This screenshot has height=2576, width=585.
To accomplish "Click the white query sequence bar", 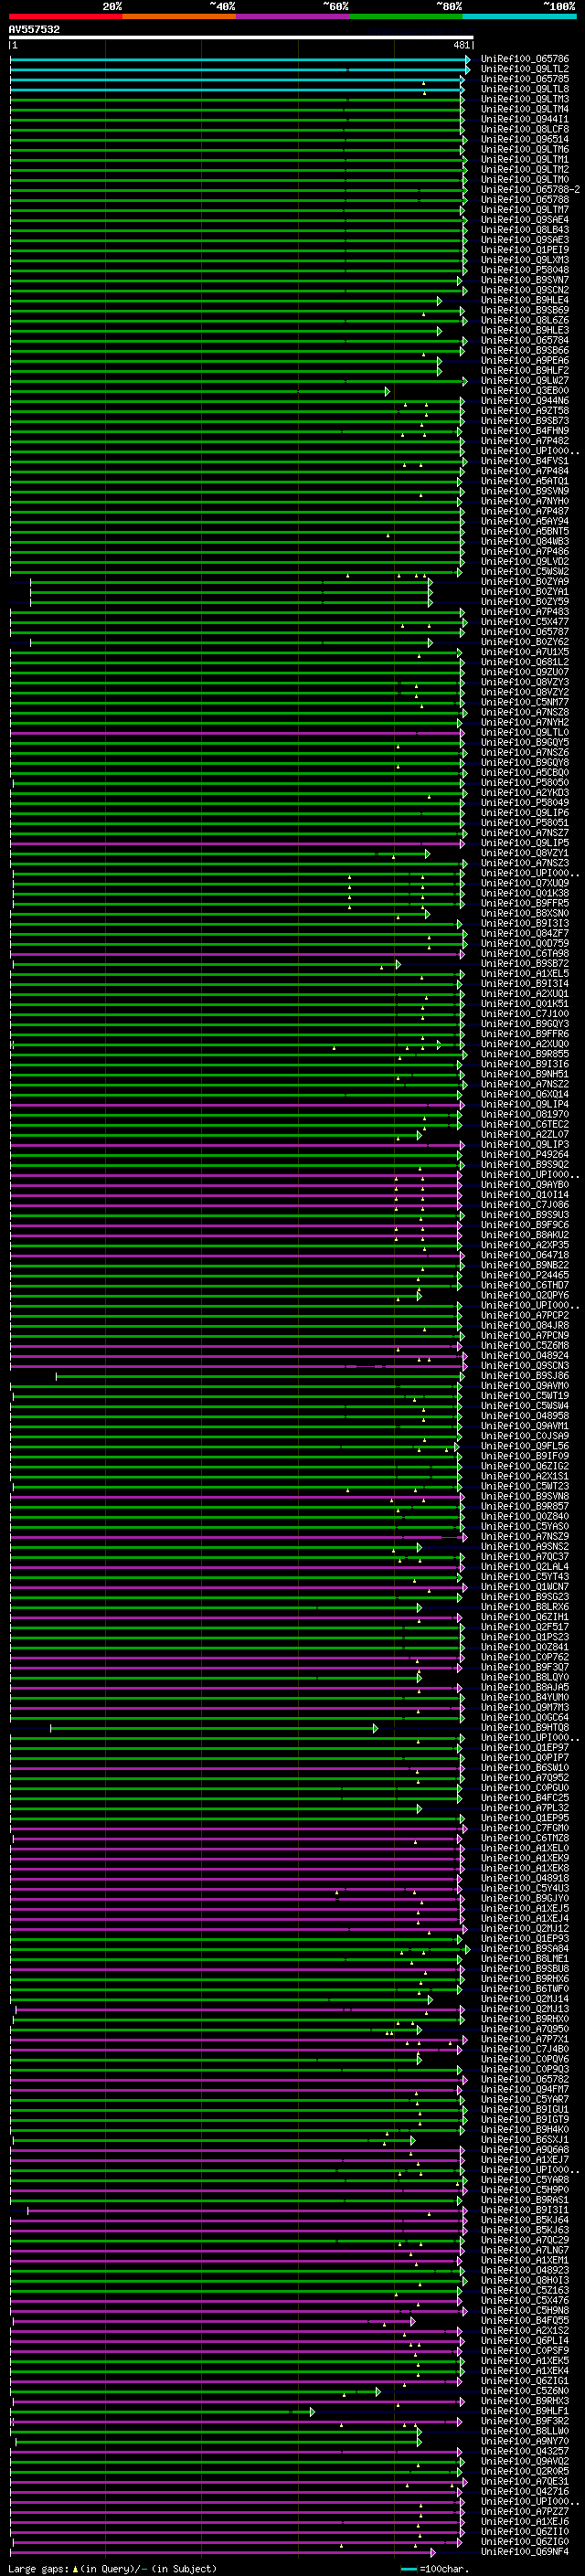I will point(241,38).
